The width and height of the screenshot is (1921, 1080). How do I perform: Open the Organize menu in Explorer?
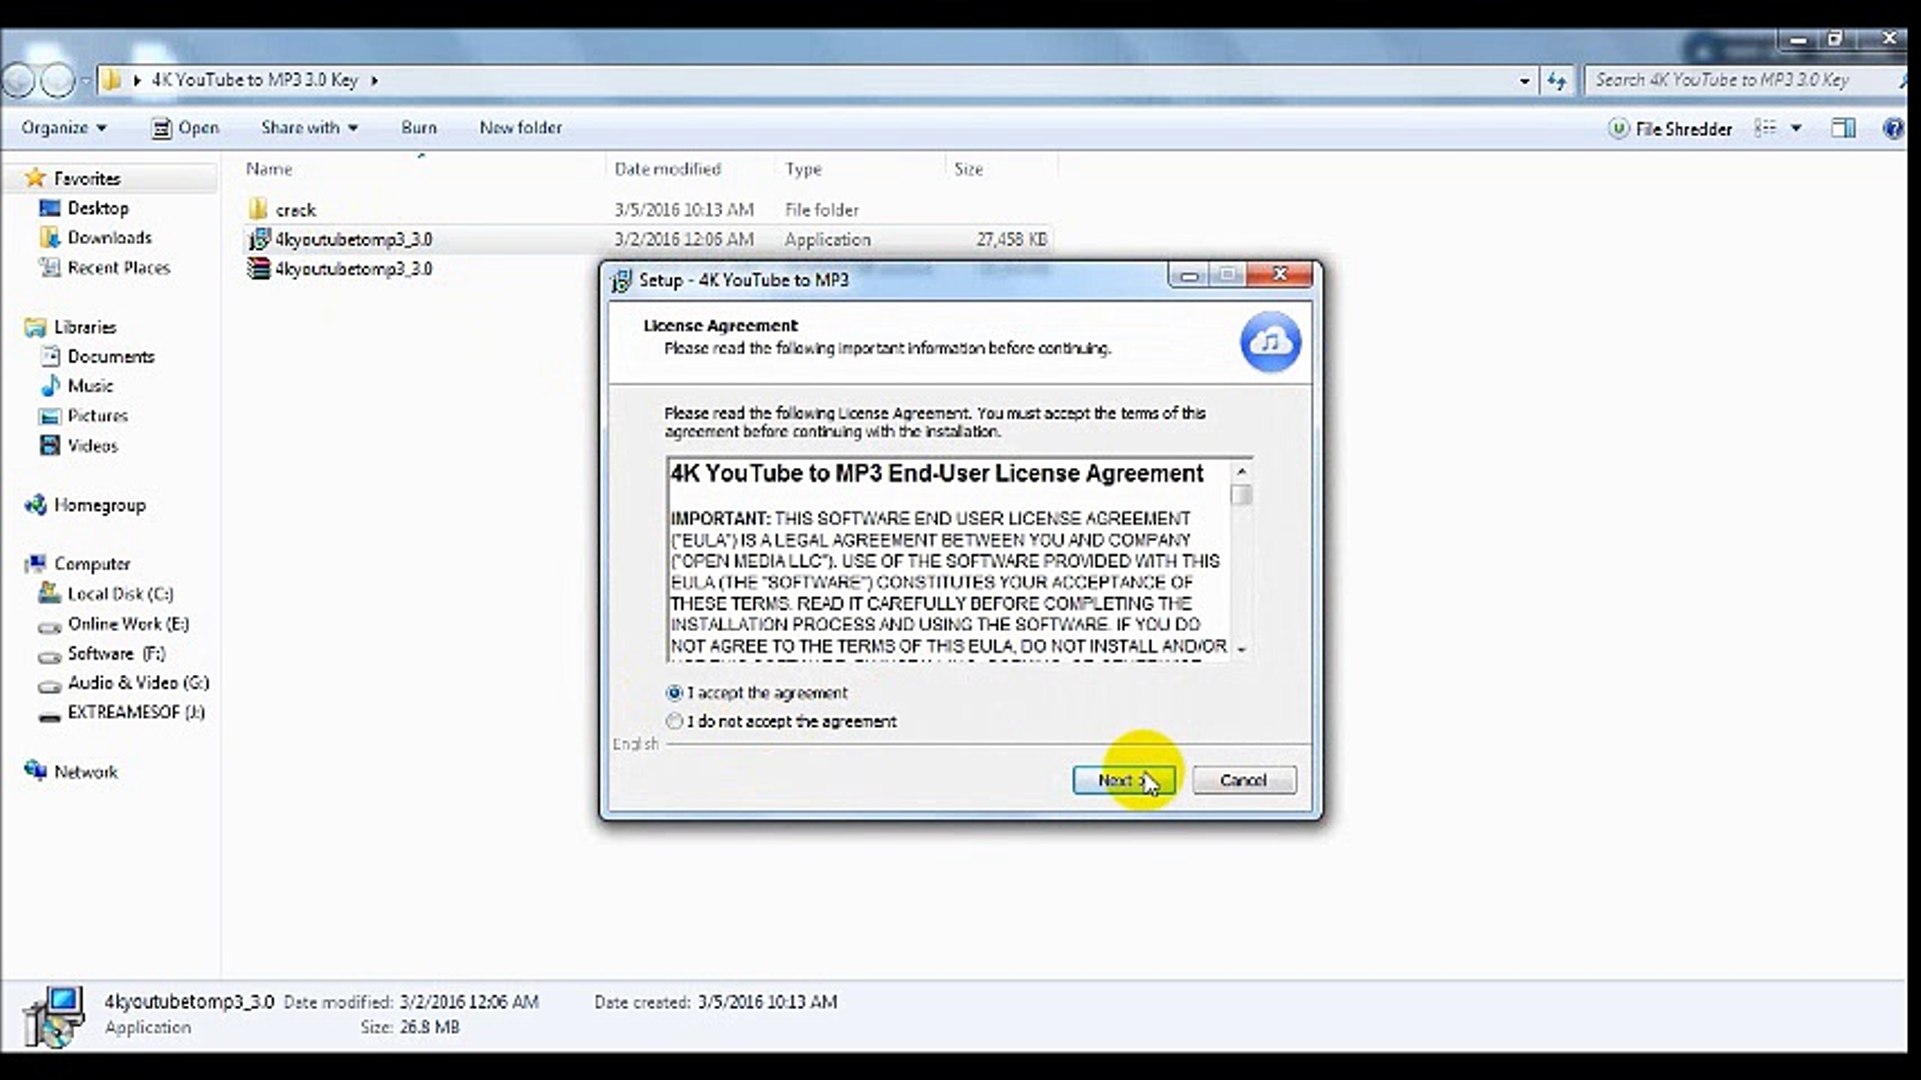[64, 128]
